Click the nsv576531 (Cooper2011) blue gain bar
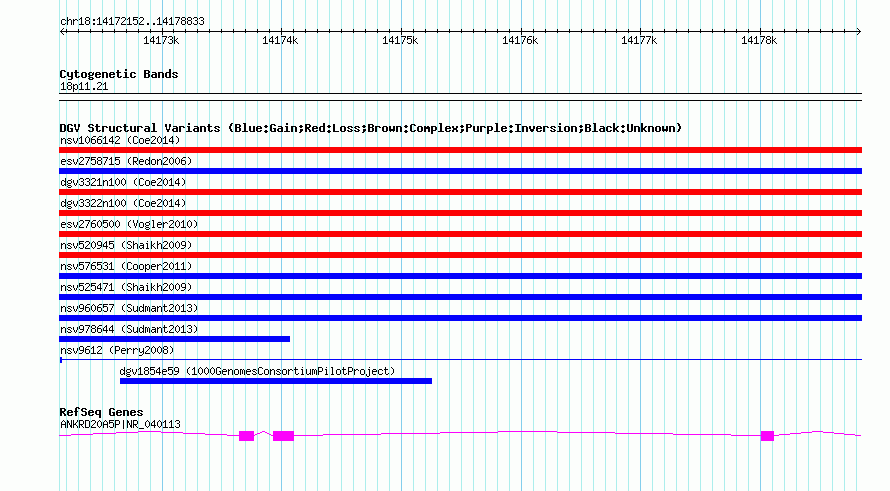 (460, 276)
